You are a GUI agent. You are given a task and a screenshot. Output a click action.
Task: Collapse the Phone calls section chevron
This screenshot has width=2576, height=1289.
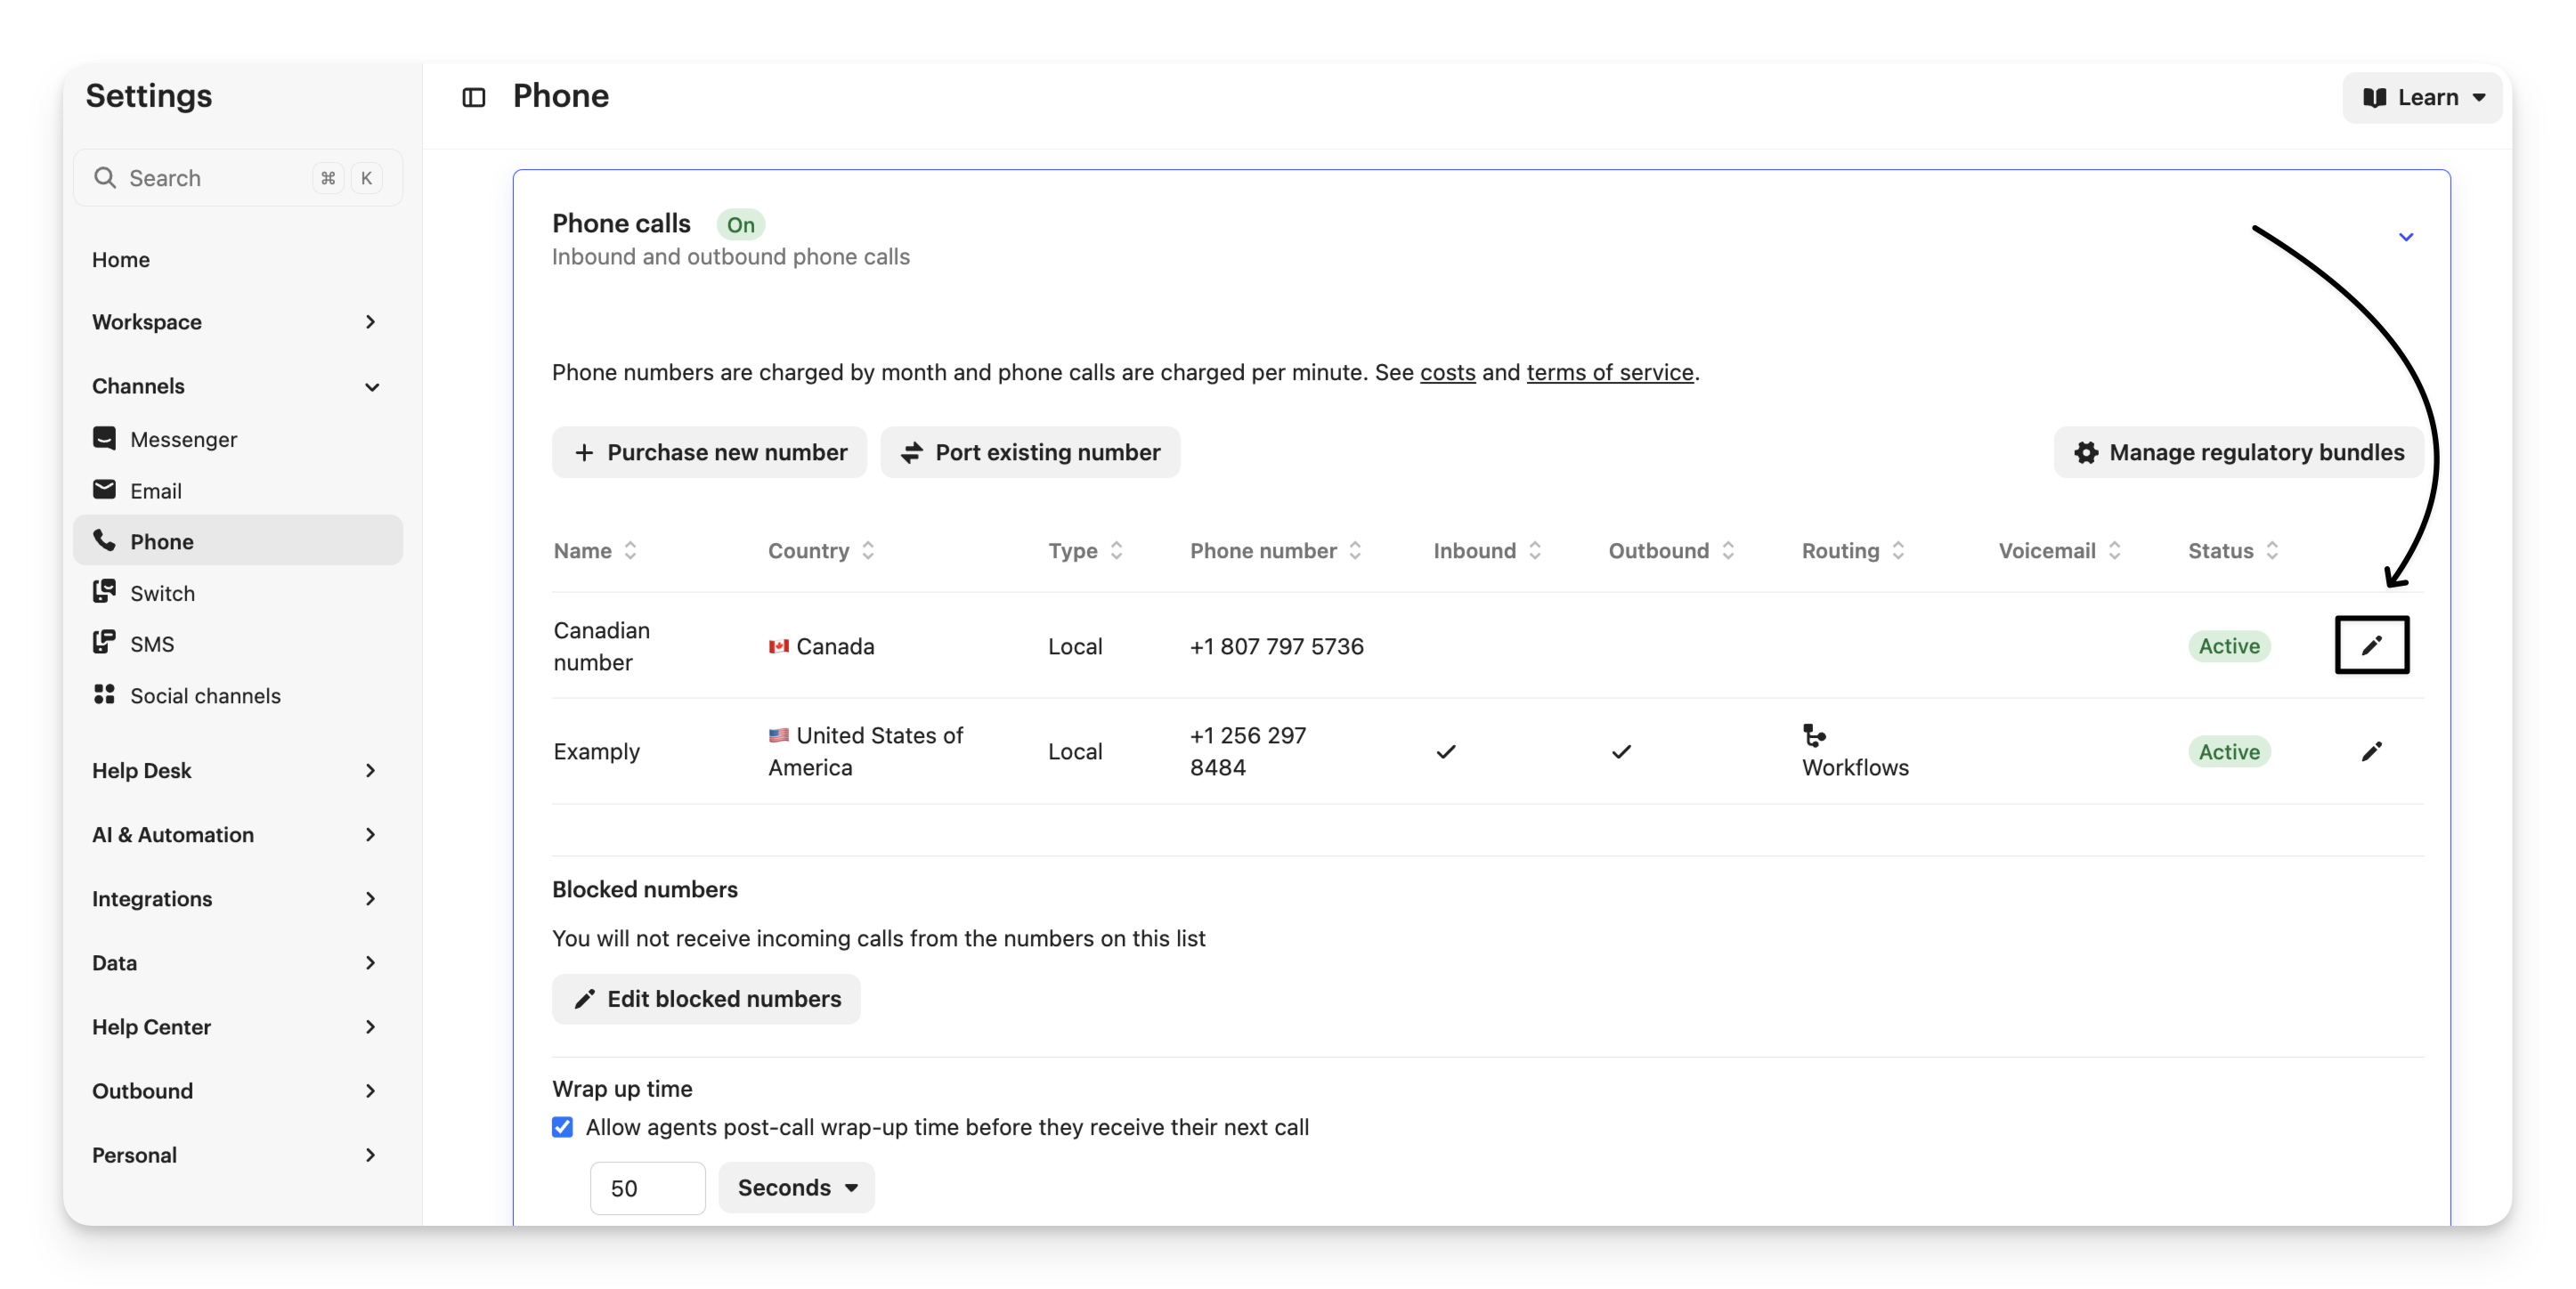point(2405,237)
